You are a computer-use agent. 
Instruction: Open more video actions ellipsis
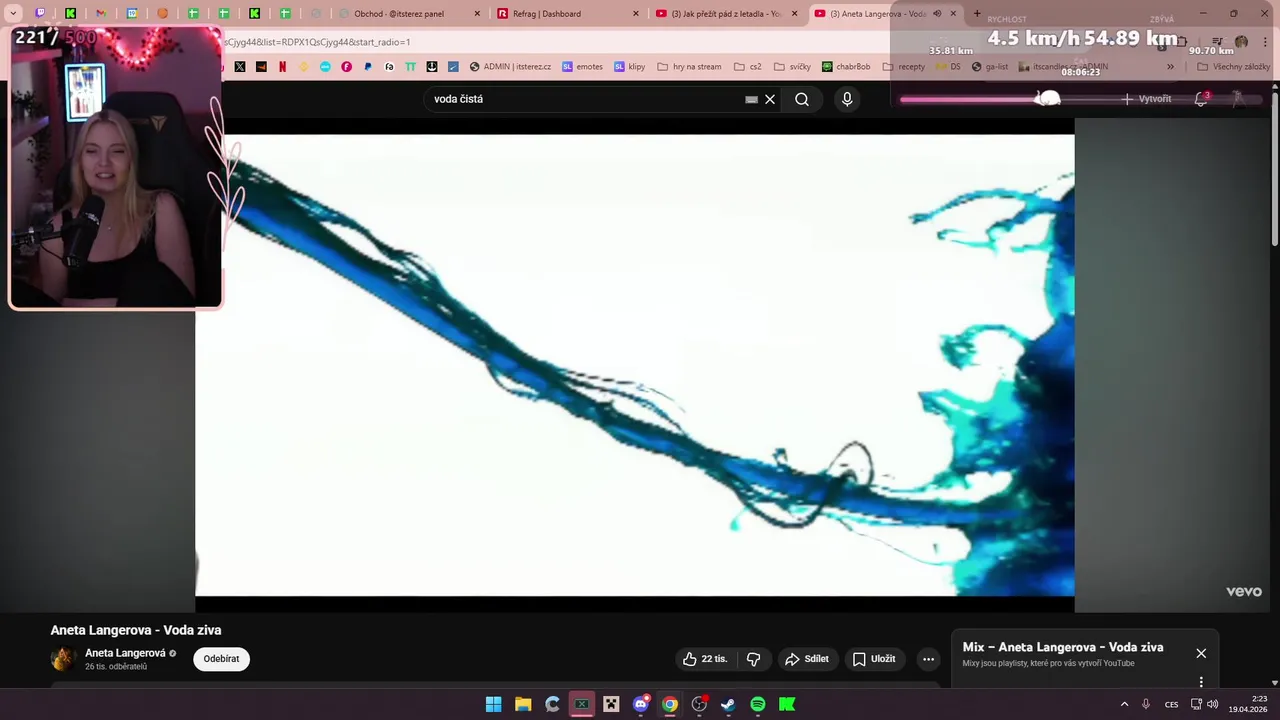coord(928,659)
